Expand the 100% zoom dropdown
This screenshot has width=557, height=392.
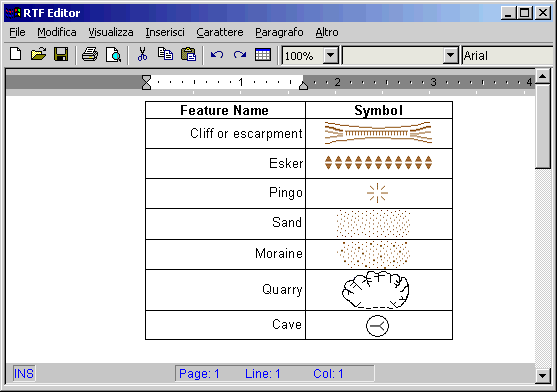pyautogui.click(x=331, y=55)
